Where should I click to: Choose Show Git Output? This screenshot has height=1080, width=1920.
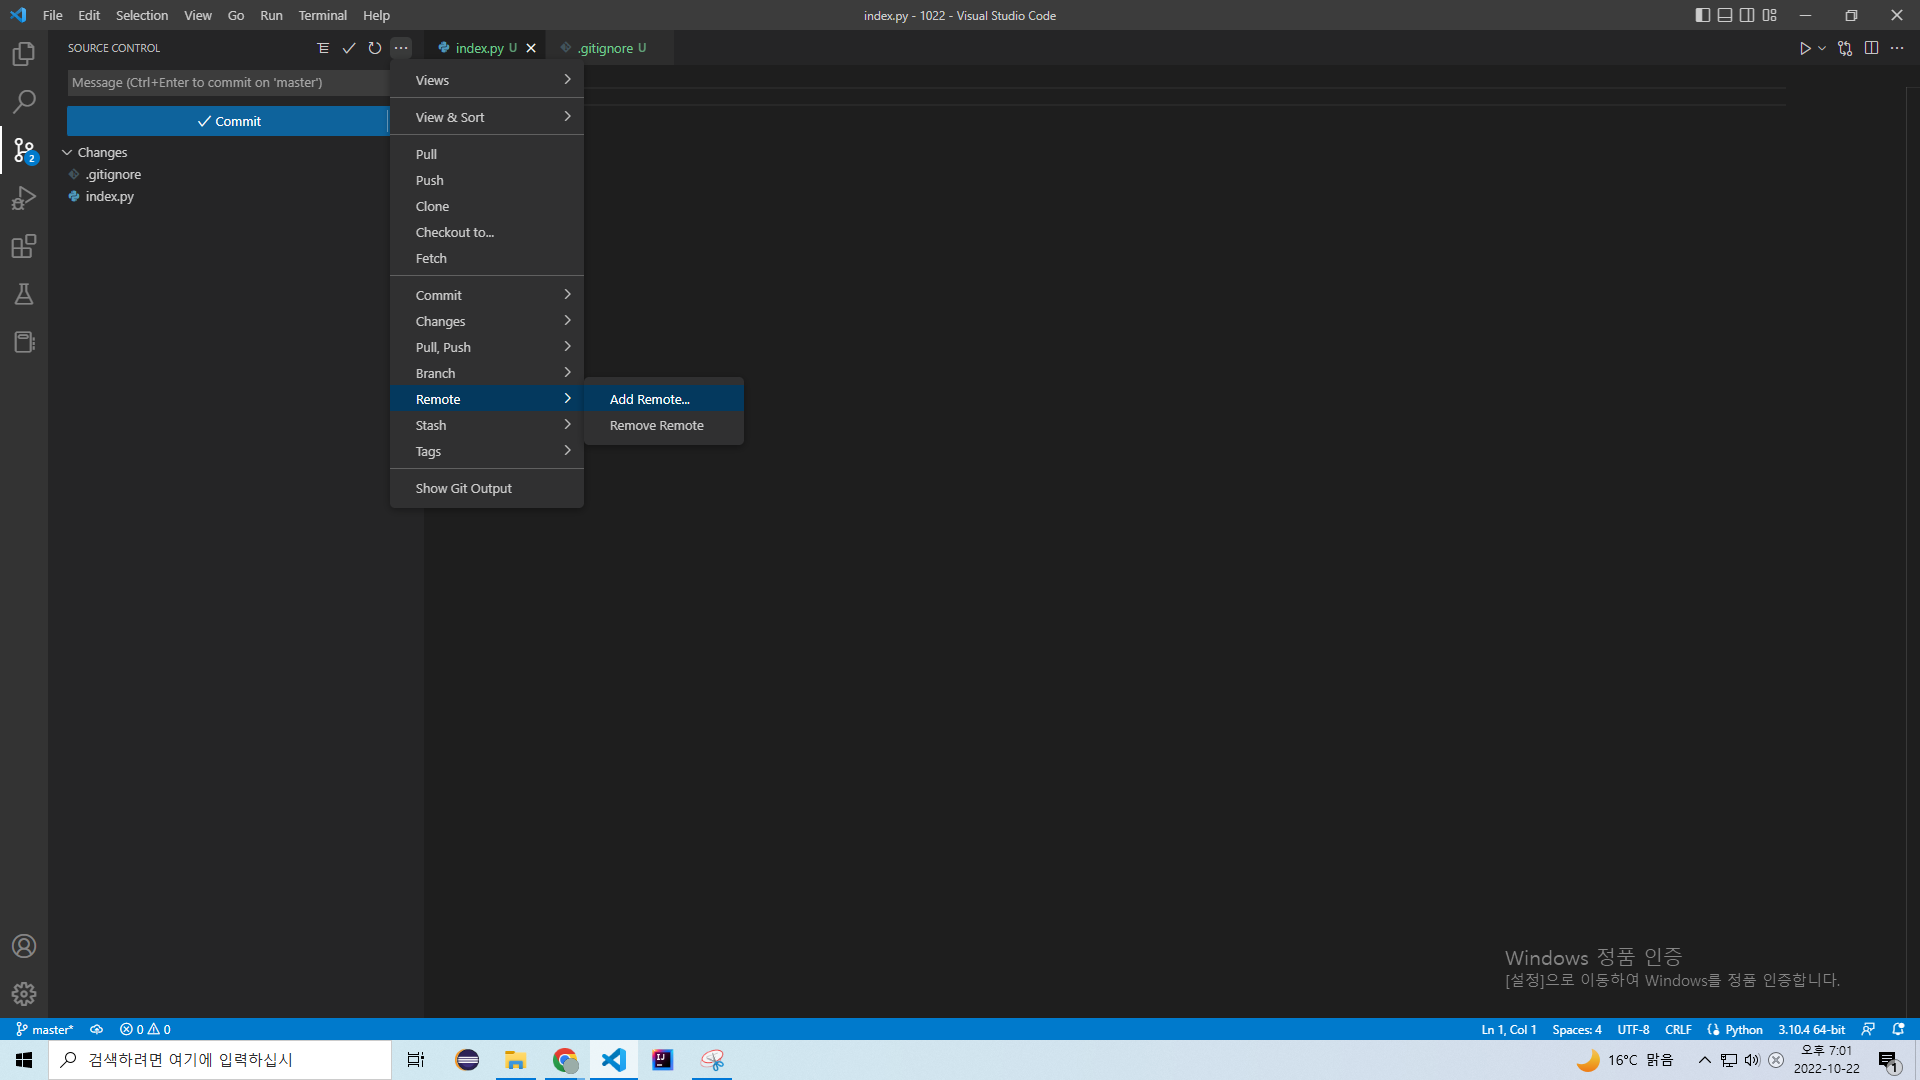click(487, 488)
